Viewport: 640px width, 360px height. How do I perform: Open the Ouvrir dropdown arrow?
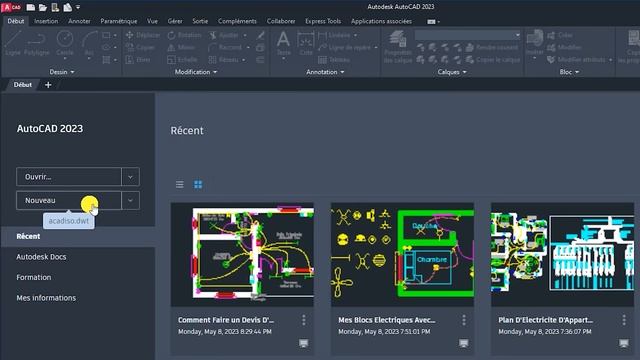tap(130, 177)
